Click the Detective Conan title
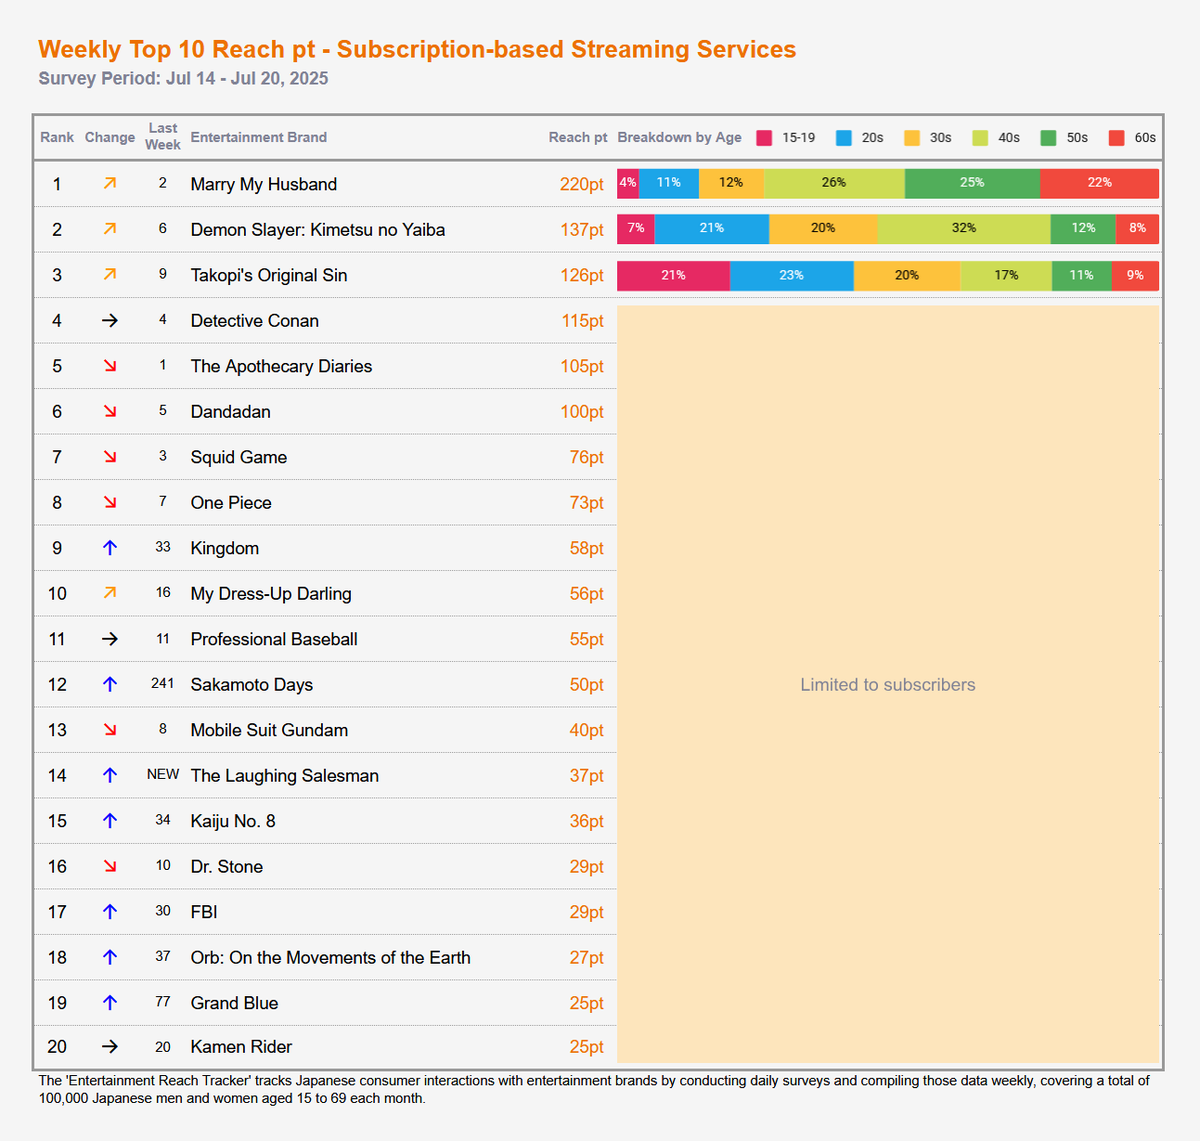 [255, 321]
